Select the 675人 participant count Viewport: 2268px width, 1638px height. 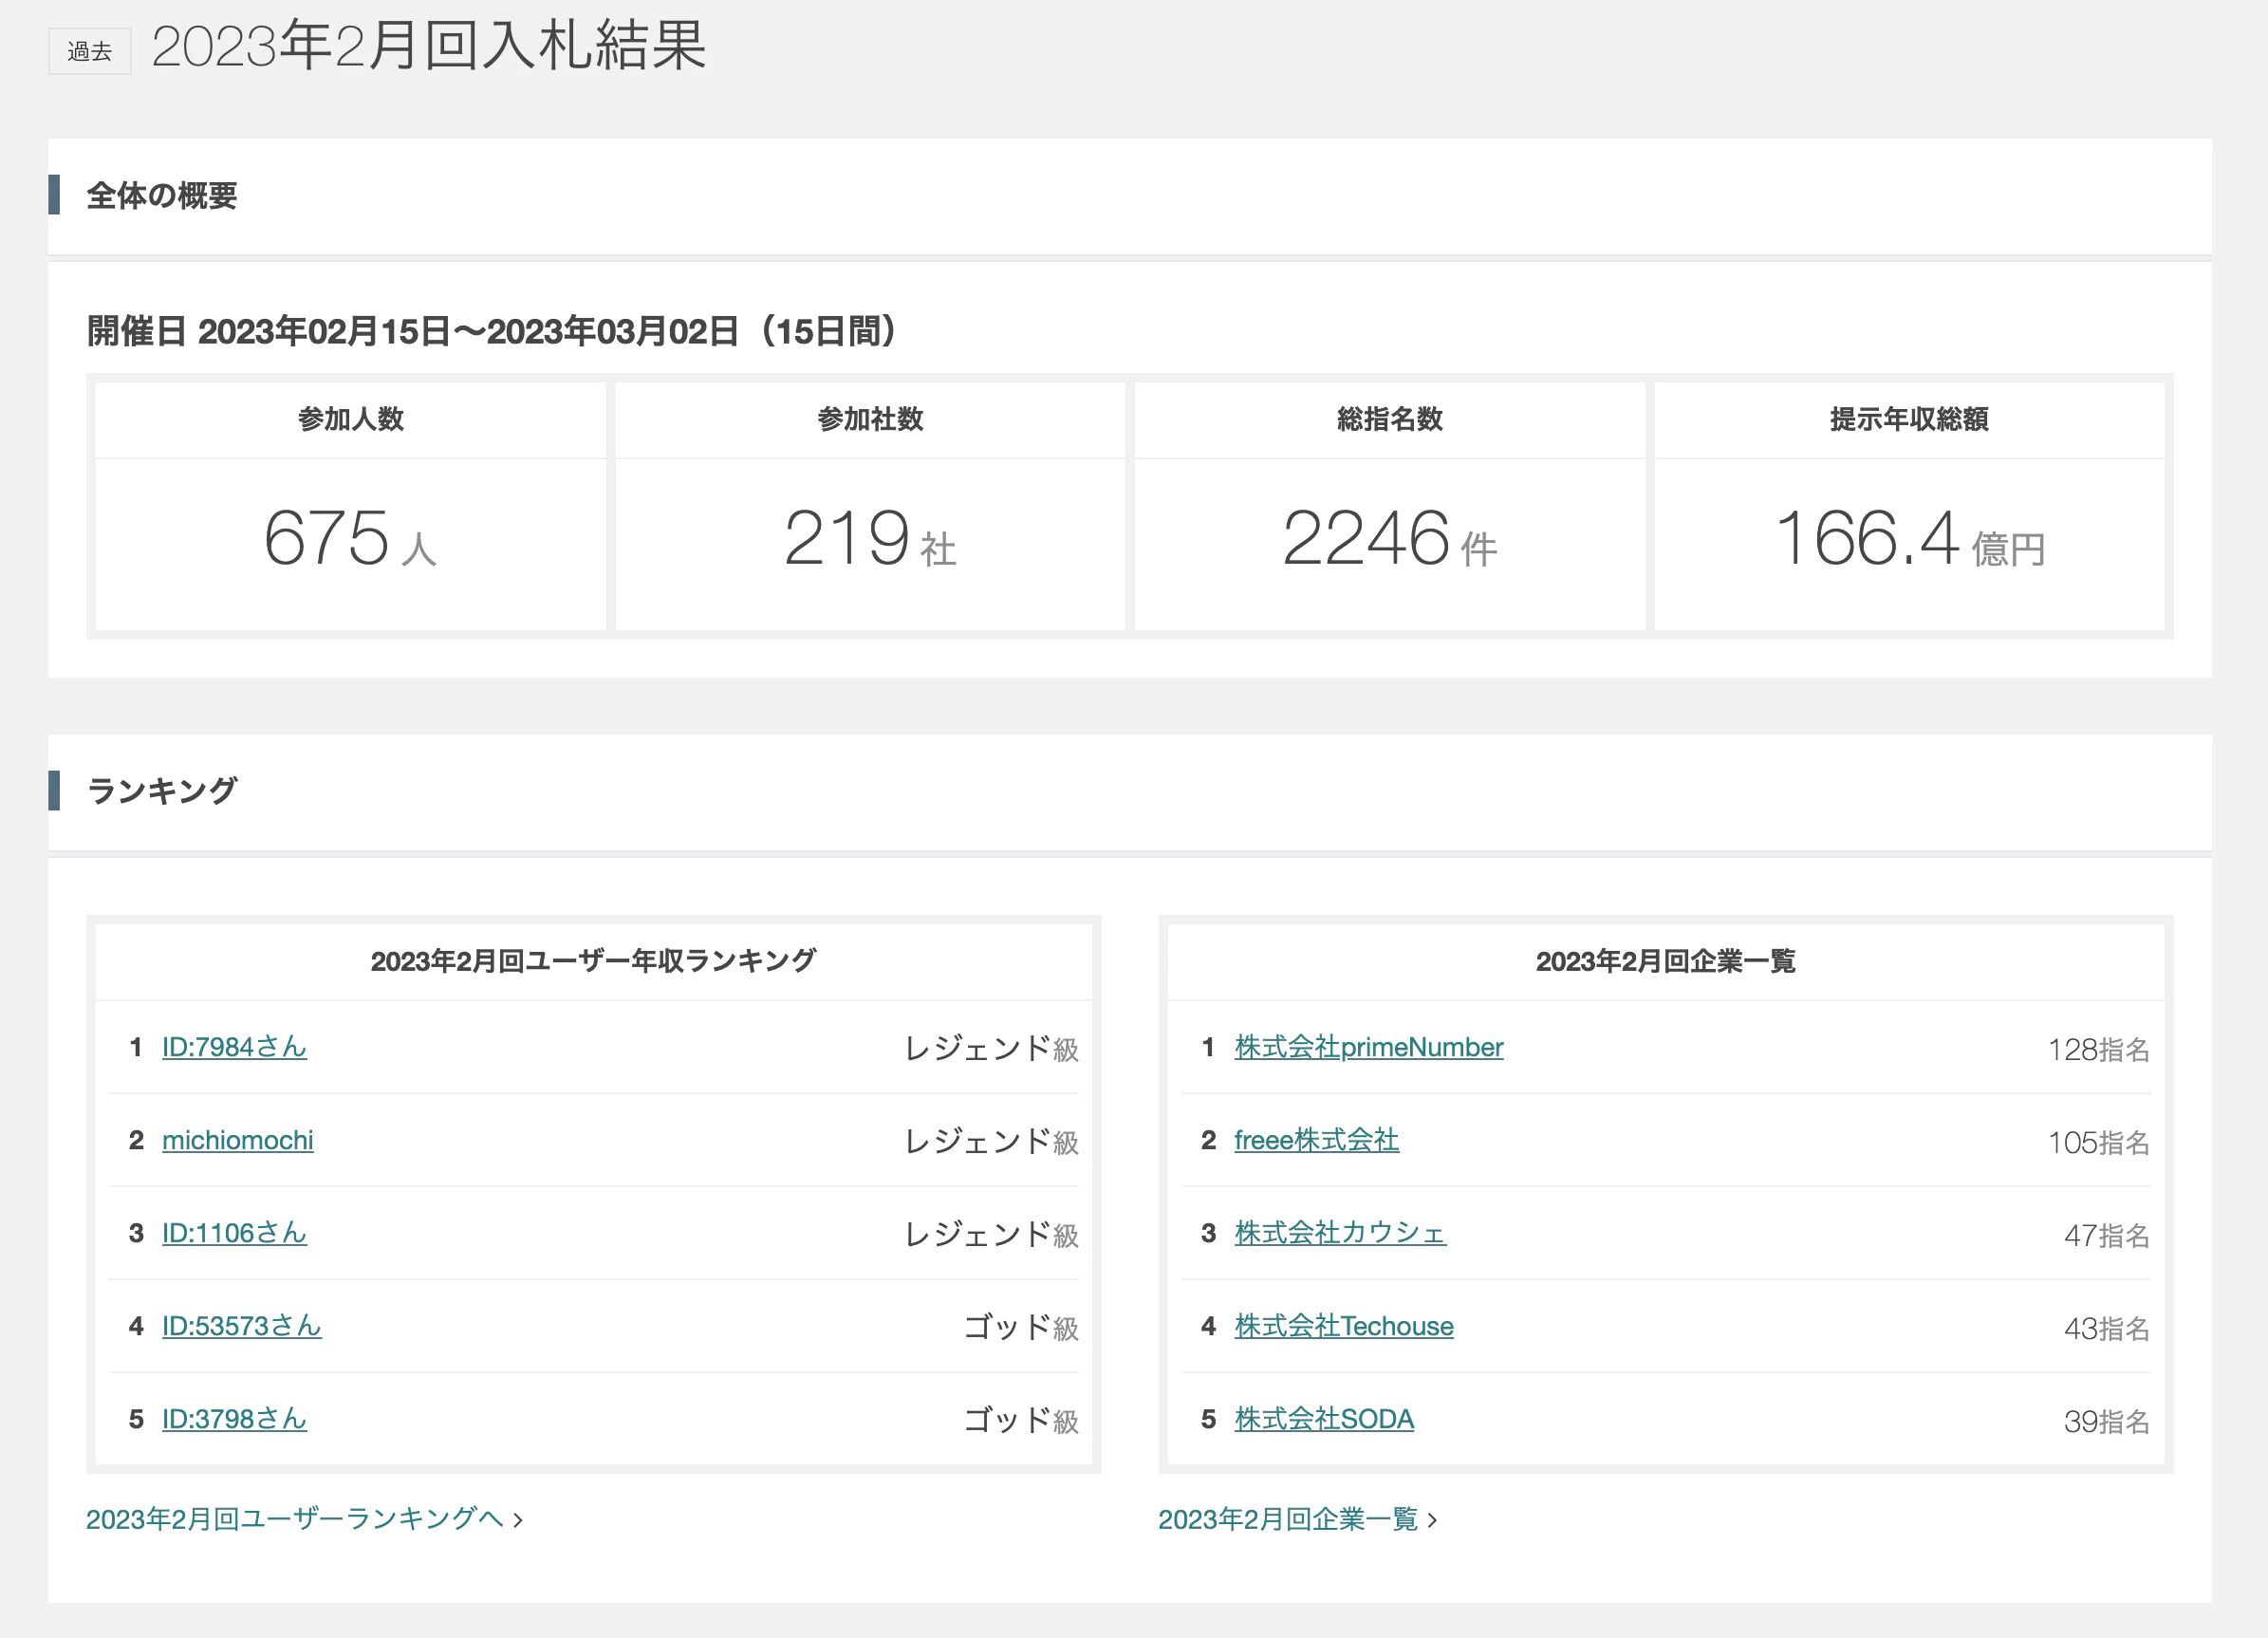pos(350,539)
